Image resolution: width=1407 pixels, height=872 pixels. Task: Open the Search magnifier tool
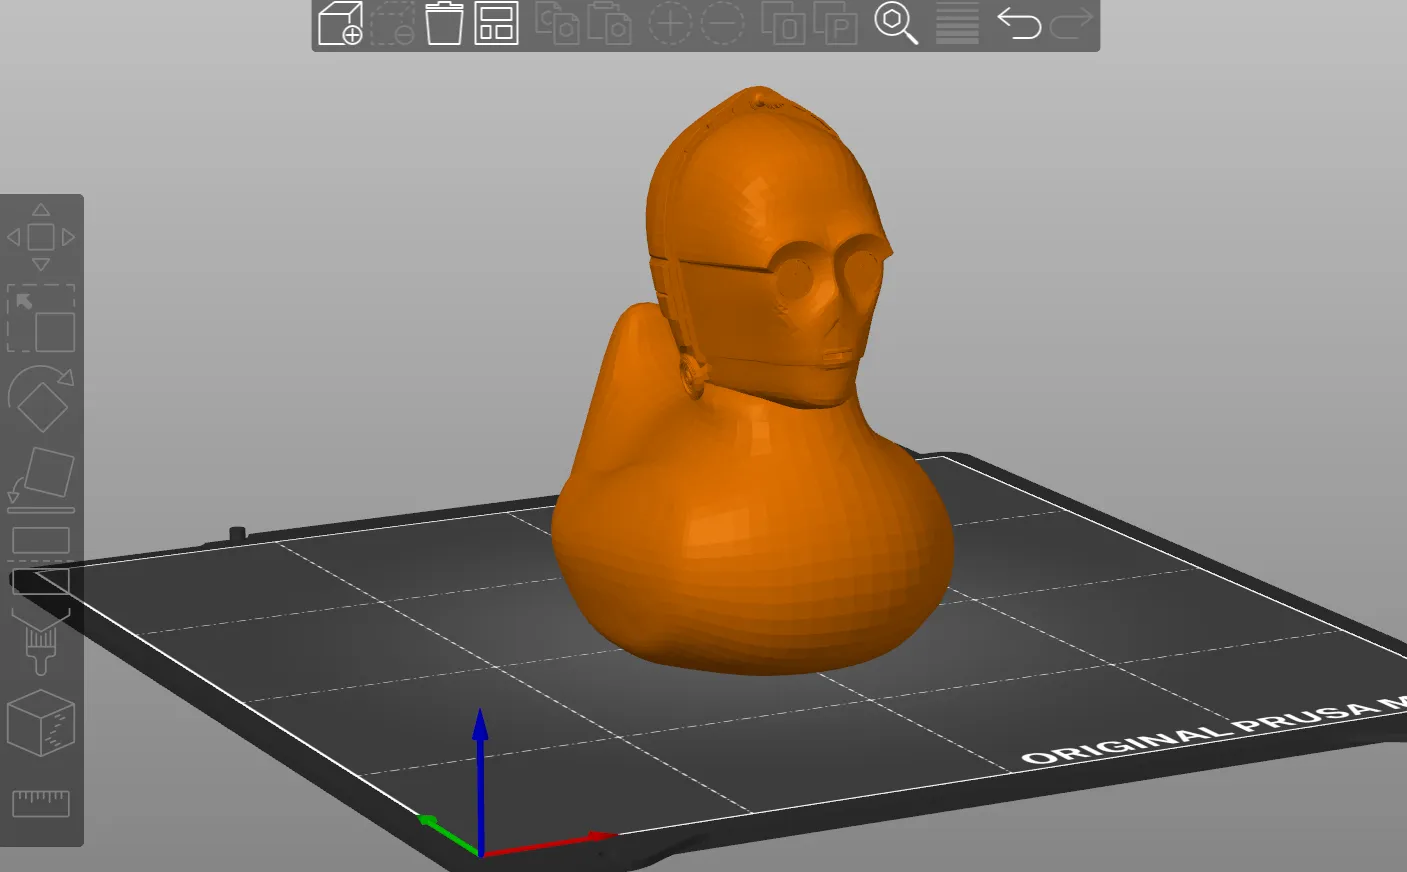896,24
